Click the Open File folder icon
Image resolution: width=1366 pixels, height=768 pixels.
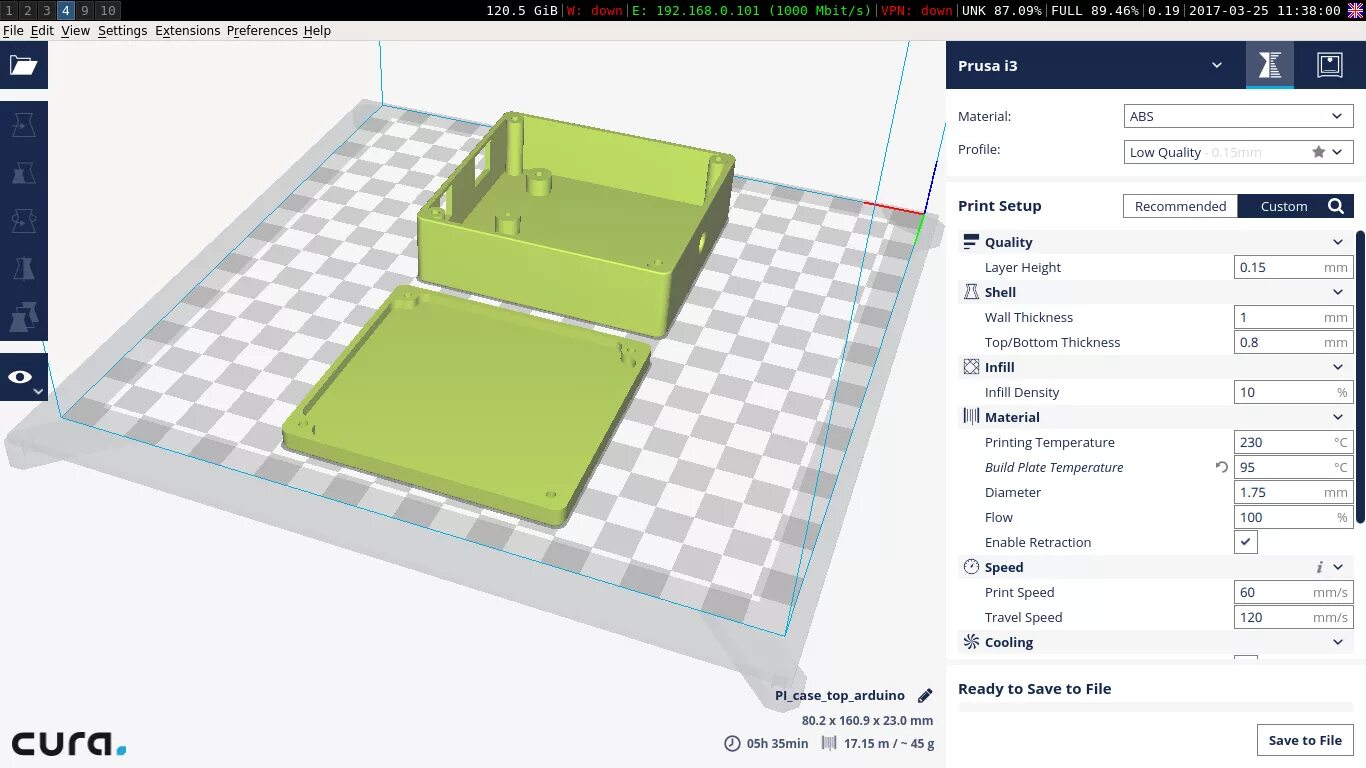[x=23, y=66]
